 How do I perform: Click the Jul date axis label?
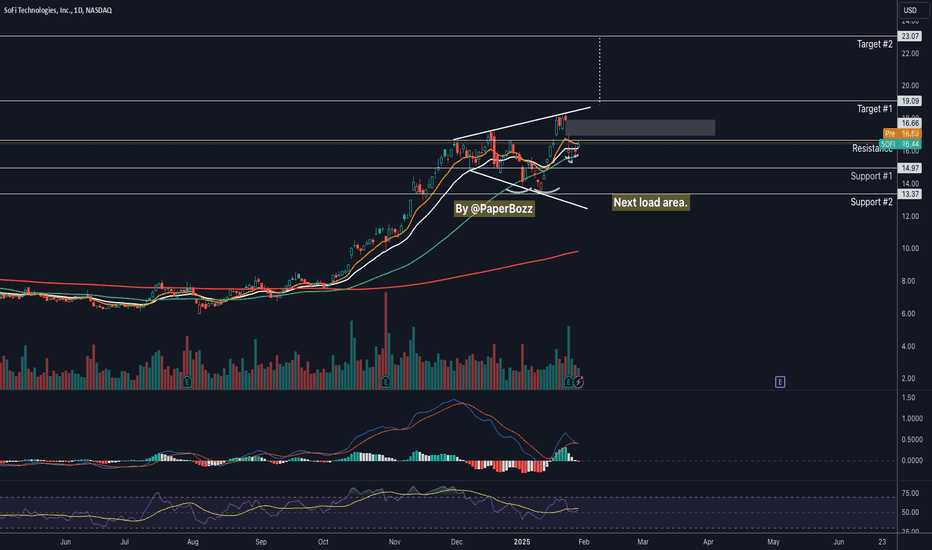click(125, 542)
